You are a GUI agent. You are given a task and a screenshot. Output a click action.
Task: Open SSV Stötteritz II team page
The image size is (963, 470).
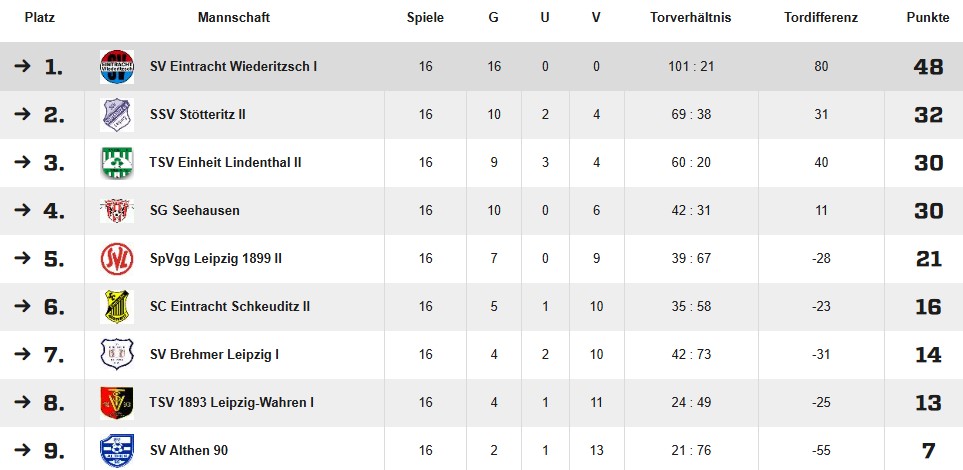coord(198,115)
